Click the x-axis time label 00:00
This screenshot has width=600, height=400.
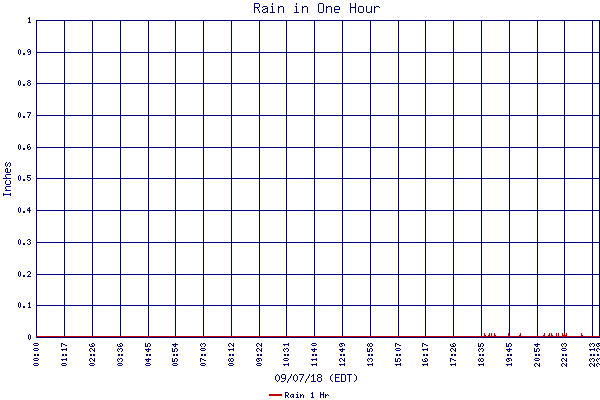pyautogui.click(x=36, y=354)
